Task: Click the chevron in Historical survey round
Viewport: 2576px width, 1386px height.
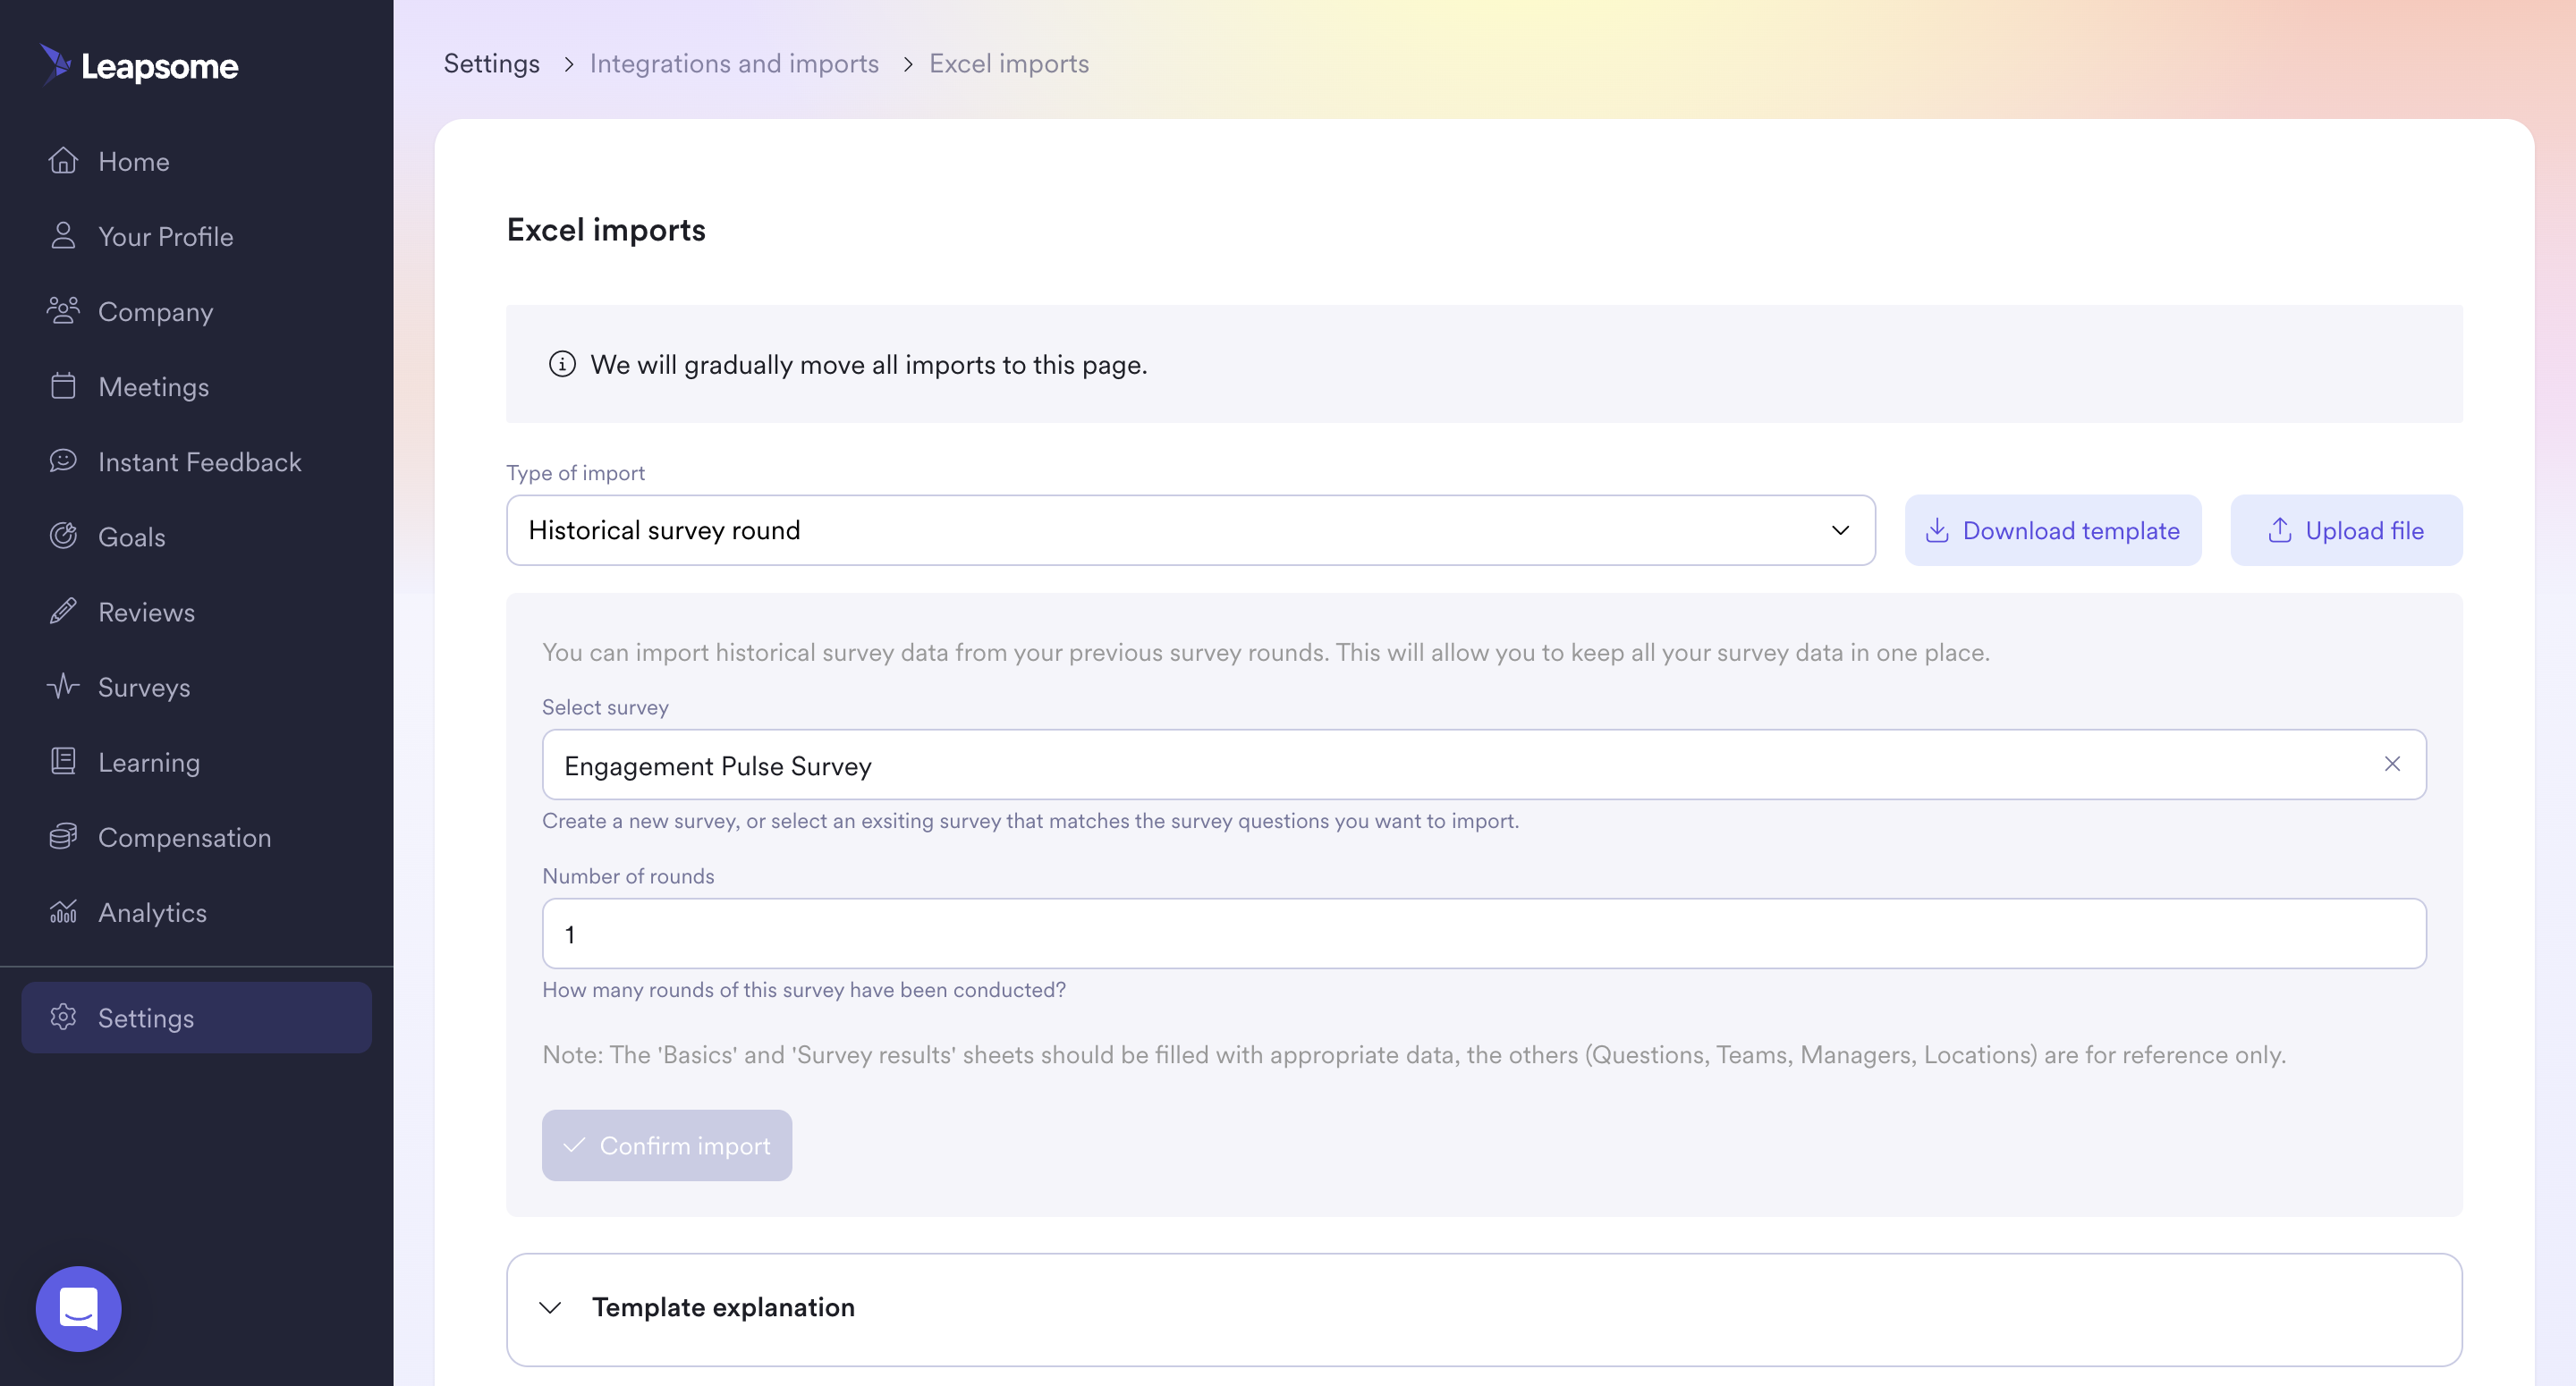Action: point(1840,530)
